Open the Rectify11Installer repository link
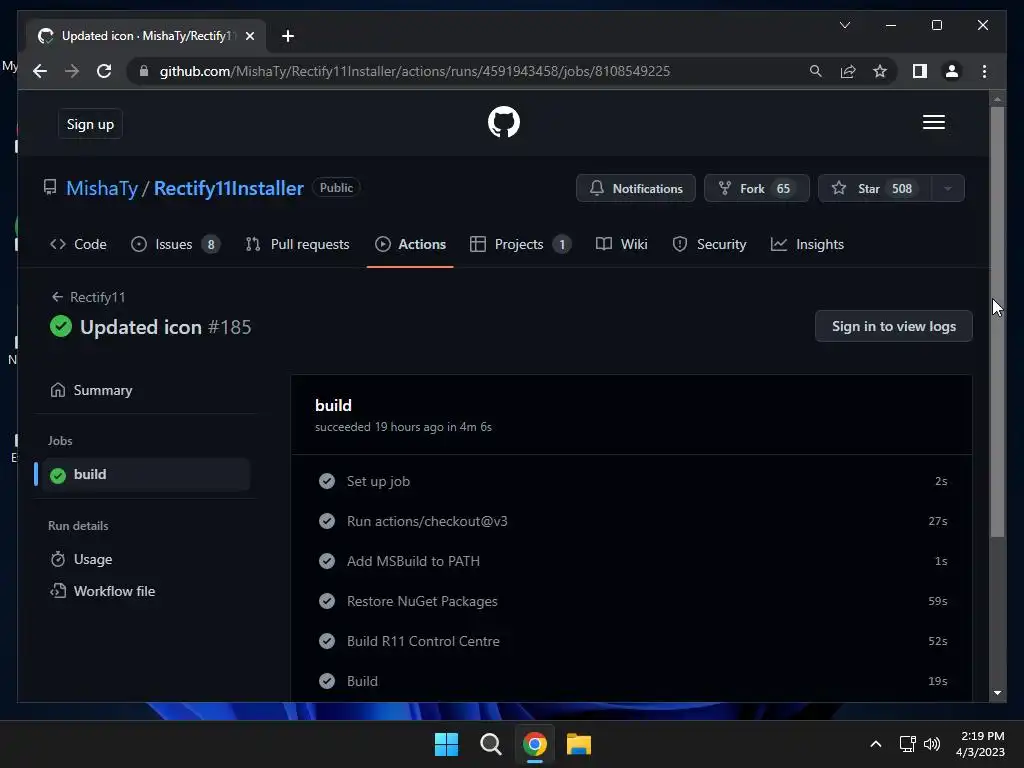 (229, 188)
